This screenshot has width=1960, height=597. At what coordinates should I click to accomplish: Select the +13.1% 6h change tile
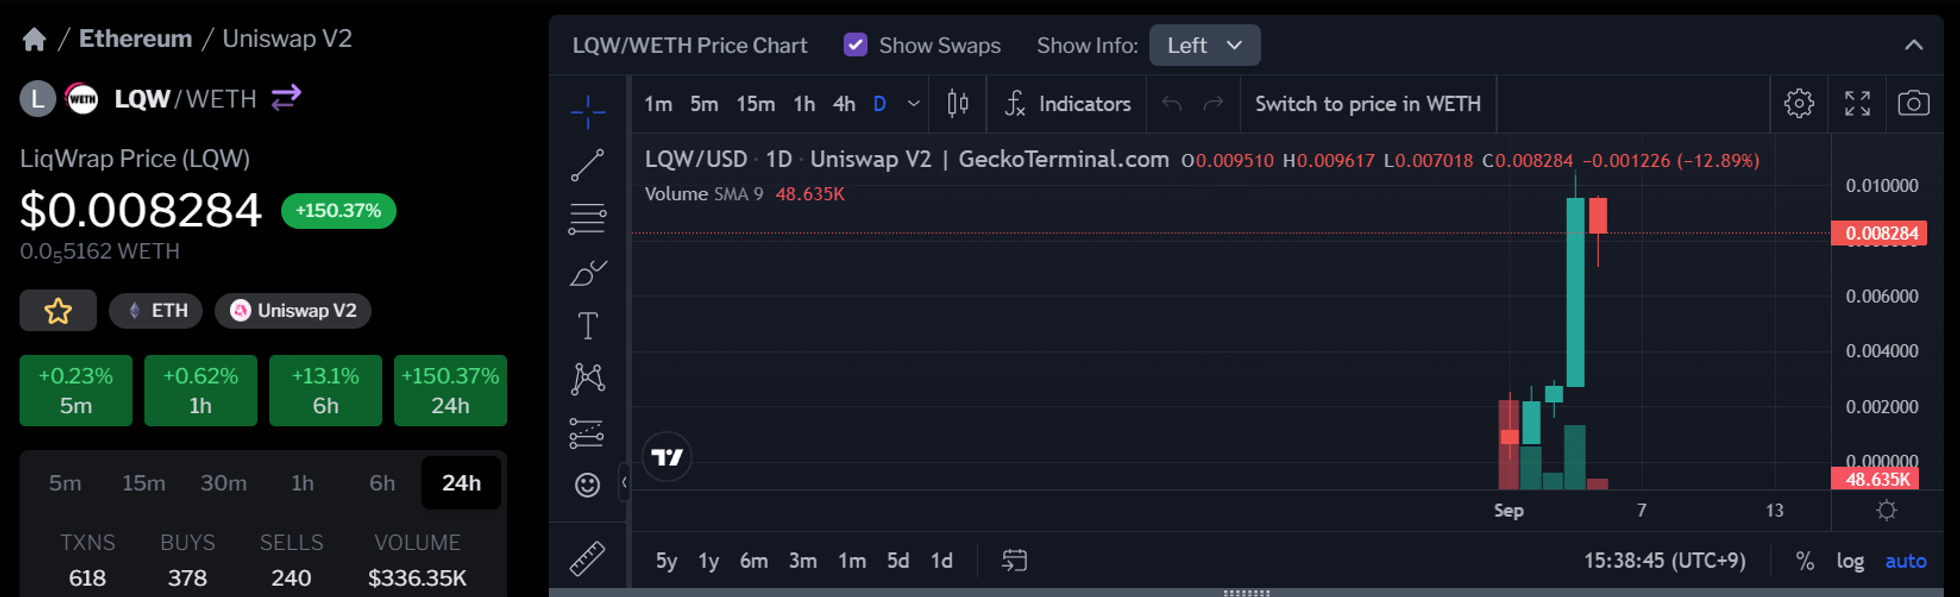[326, 391]
